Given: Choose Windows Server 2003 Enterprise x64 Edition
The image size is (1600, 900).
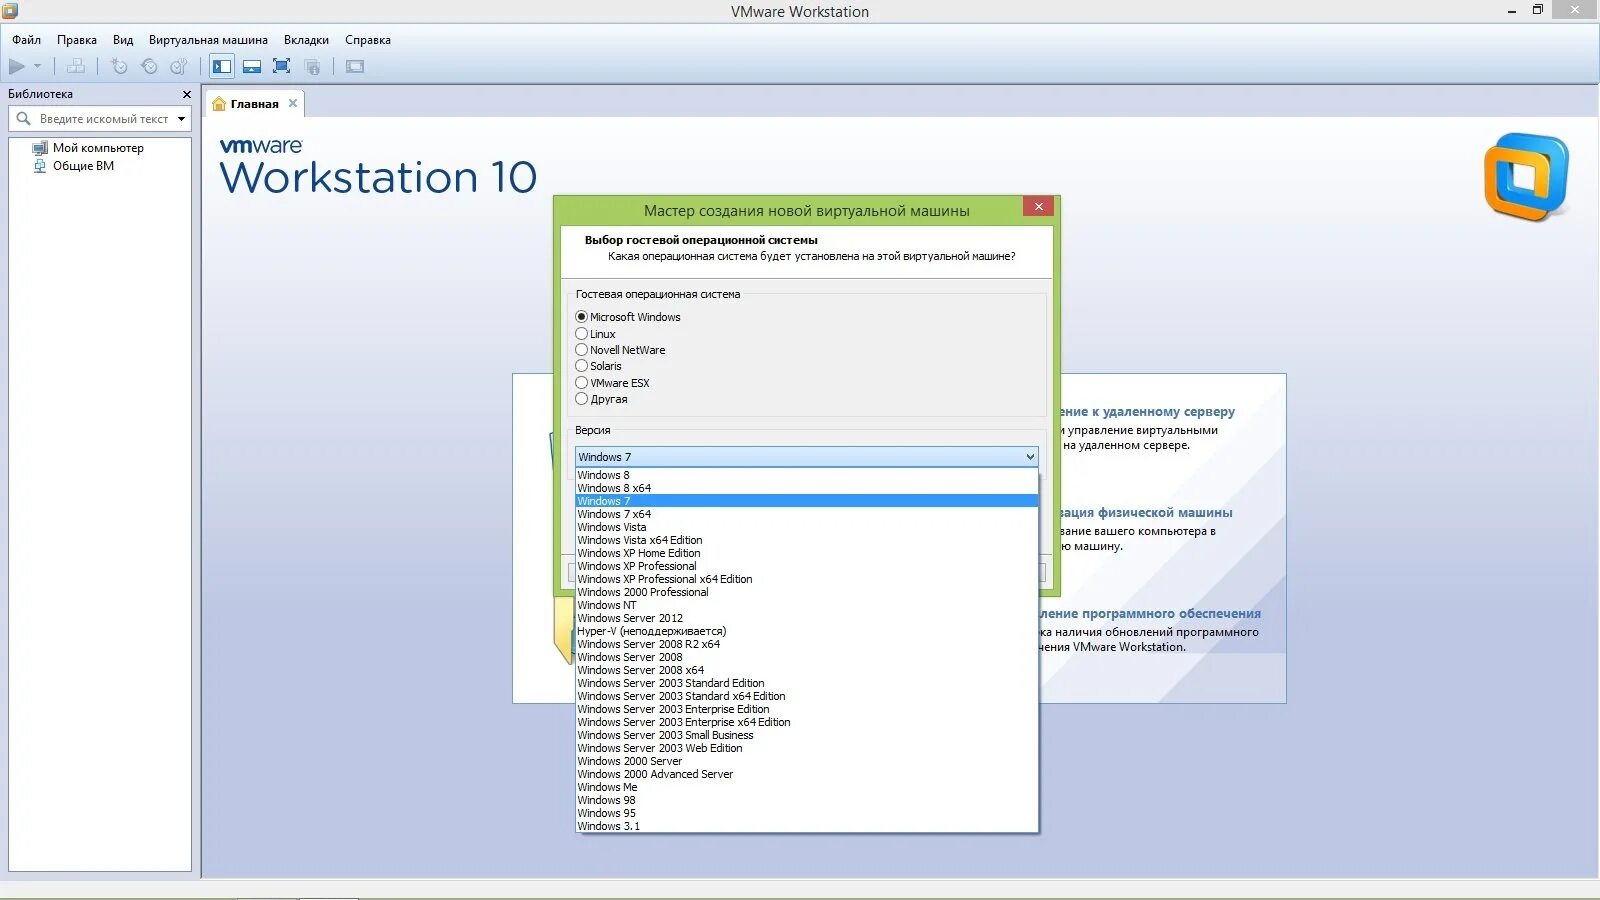Looking at the screenshot, I should [x=806, y=722].
